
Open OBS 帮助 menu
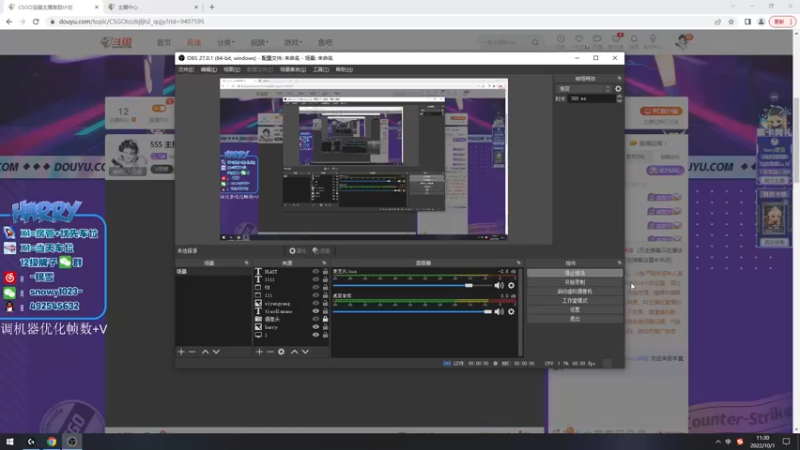point(344,69)
